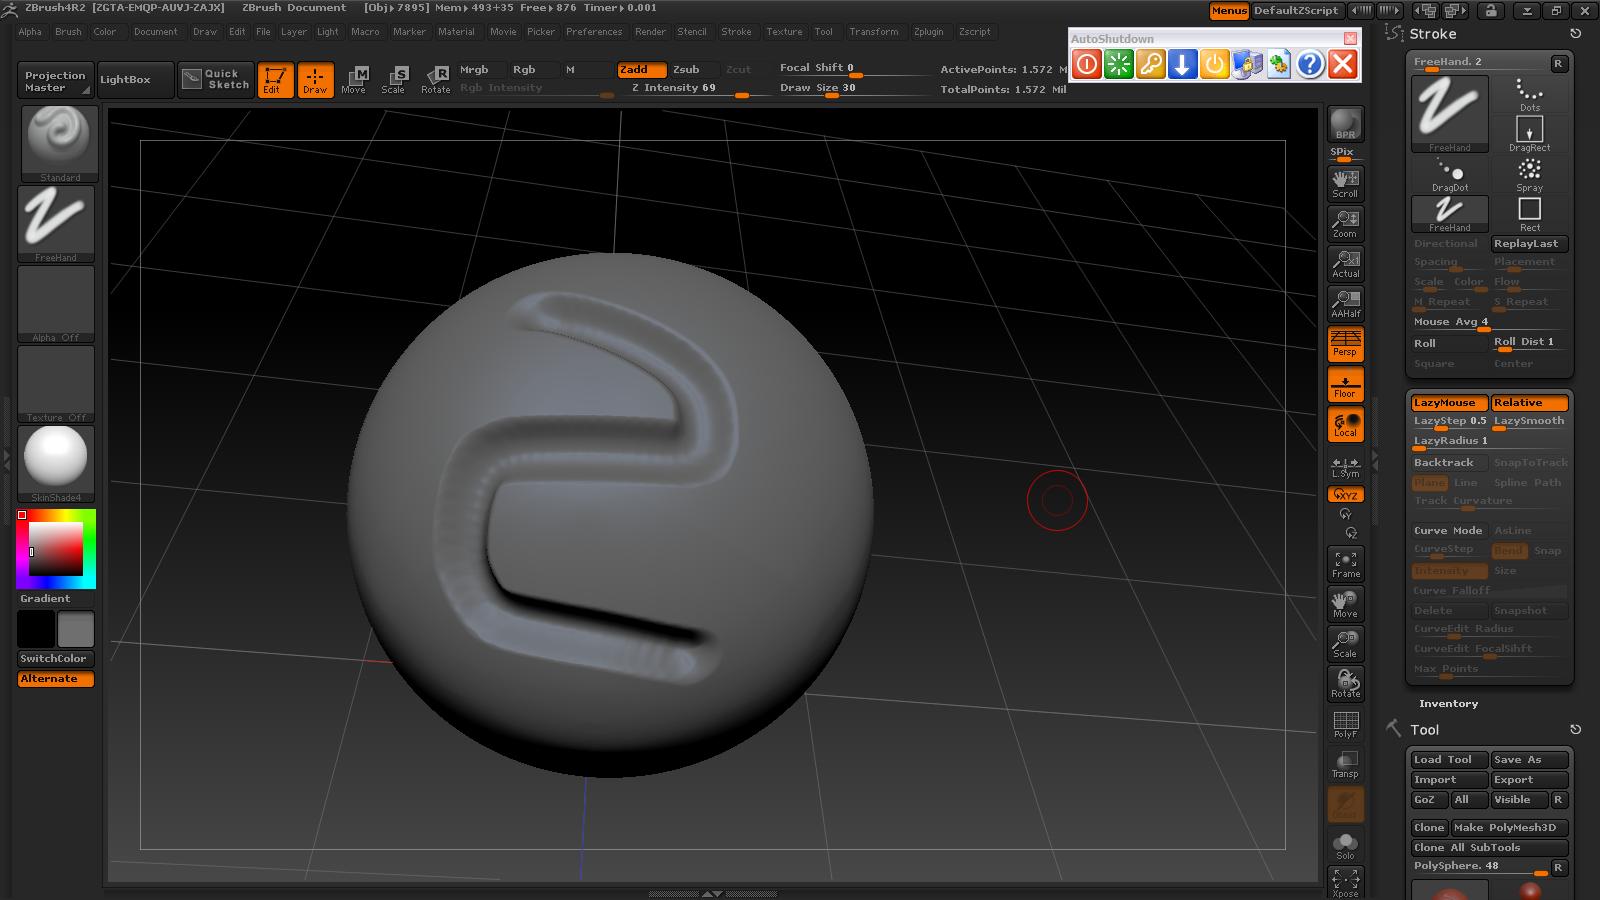Toggle Transp transparency mode
This screenshot has height=900, width=1600.
tap(1345, 764)
